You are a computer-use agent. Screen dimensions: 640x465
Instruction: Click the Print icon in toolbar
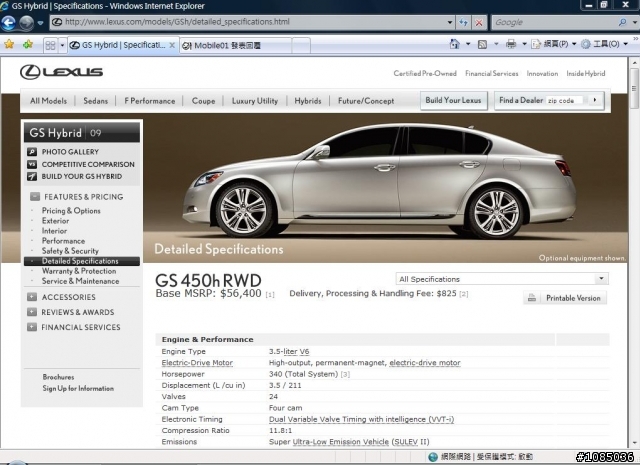[511, 44]
